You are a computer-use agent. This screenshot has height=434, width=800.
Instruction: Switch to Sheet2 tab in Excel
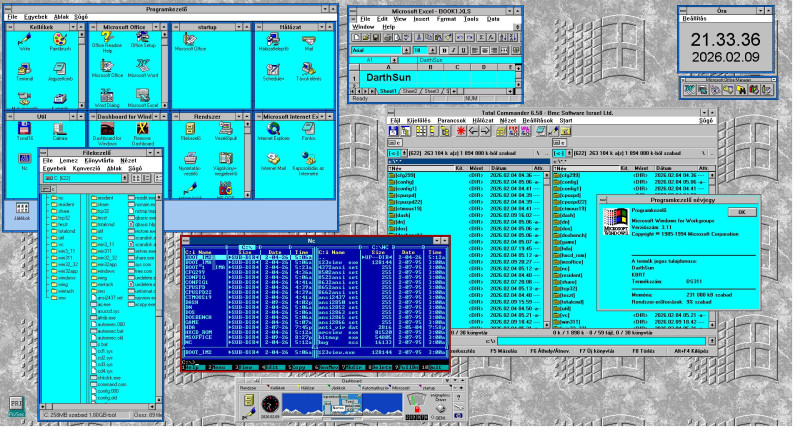[410, 91]
